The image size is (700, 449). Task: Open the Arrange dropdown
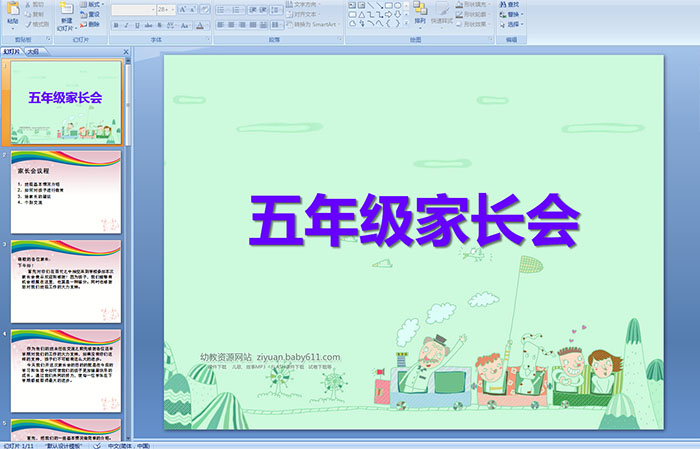420,13
